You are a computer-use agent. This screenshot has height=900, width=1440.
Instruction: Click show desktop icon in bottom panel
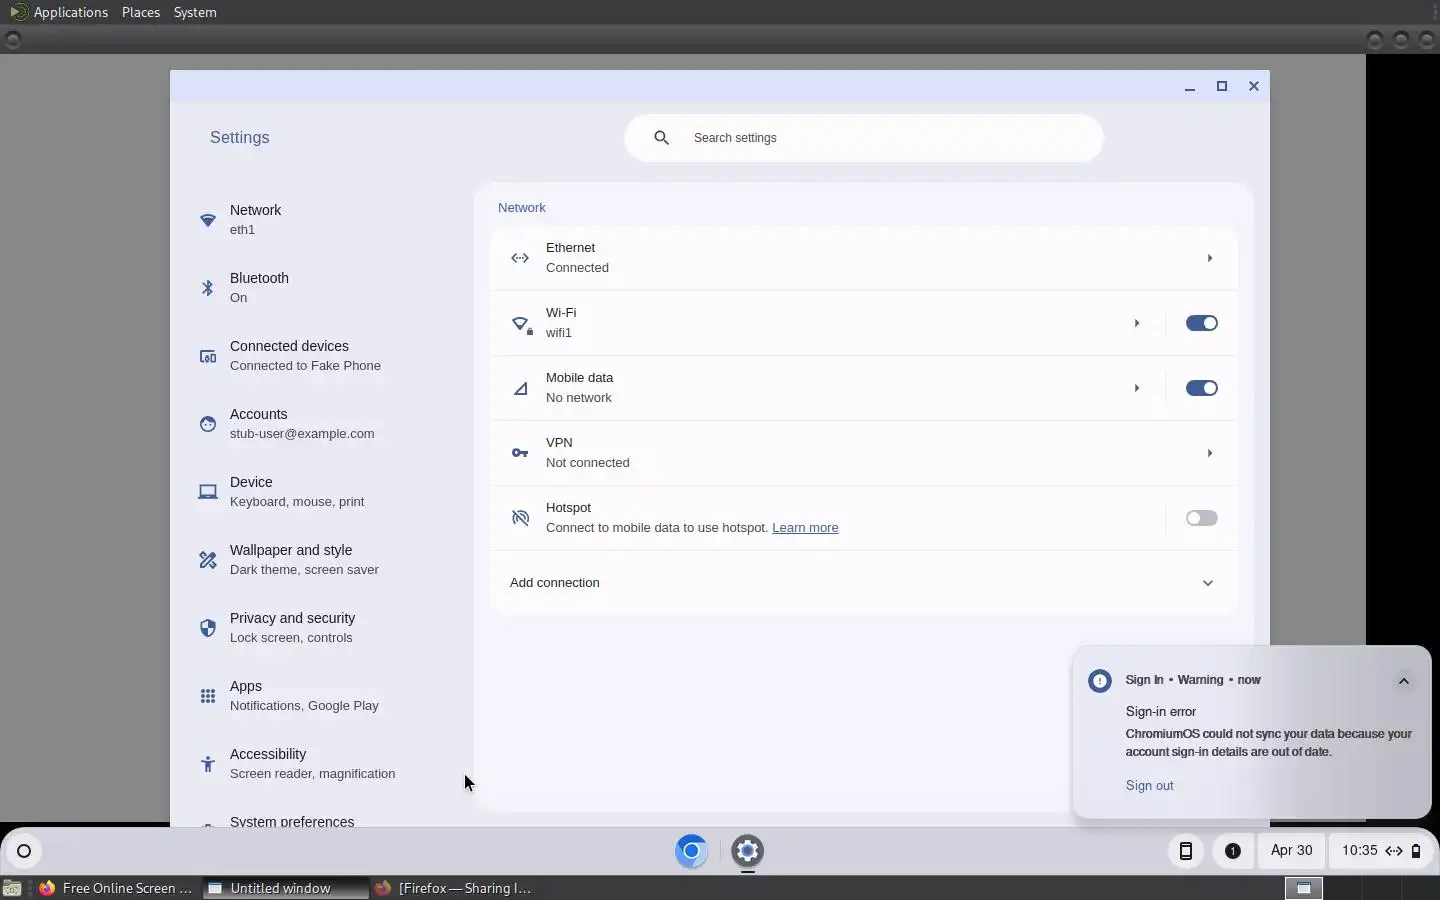coord(12,888)
